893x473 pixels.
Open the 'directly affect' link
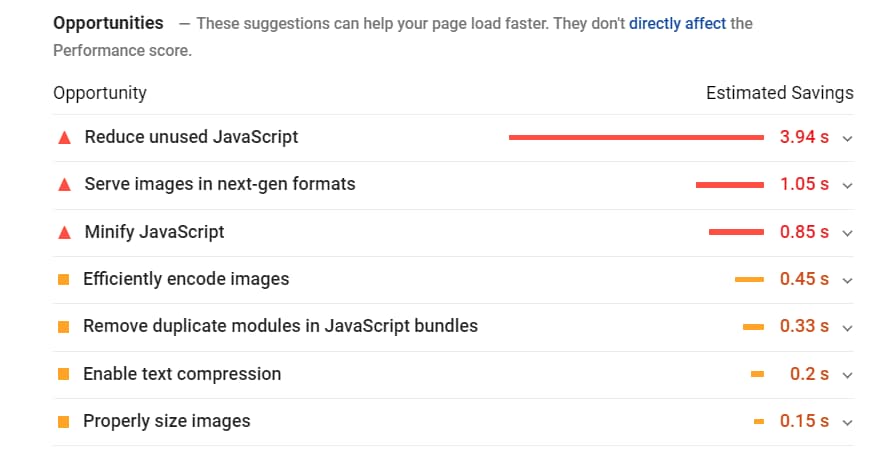(x=677, y=23)
